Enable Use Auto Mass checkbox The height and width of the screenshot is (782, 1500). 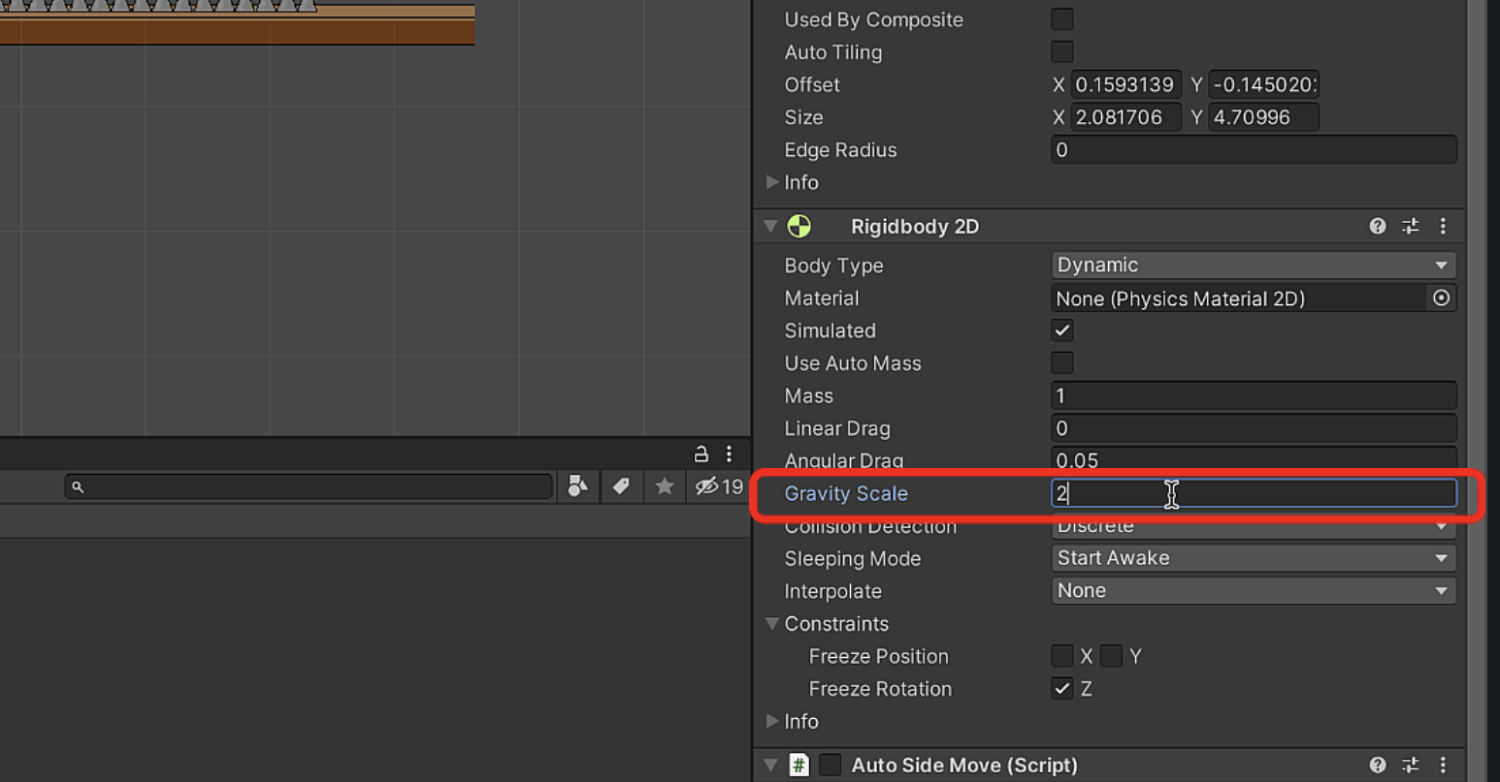click(1062, 363)
